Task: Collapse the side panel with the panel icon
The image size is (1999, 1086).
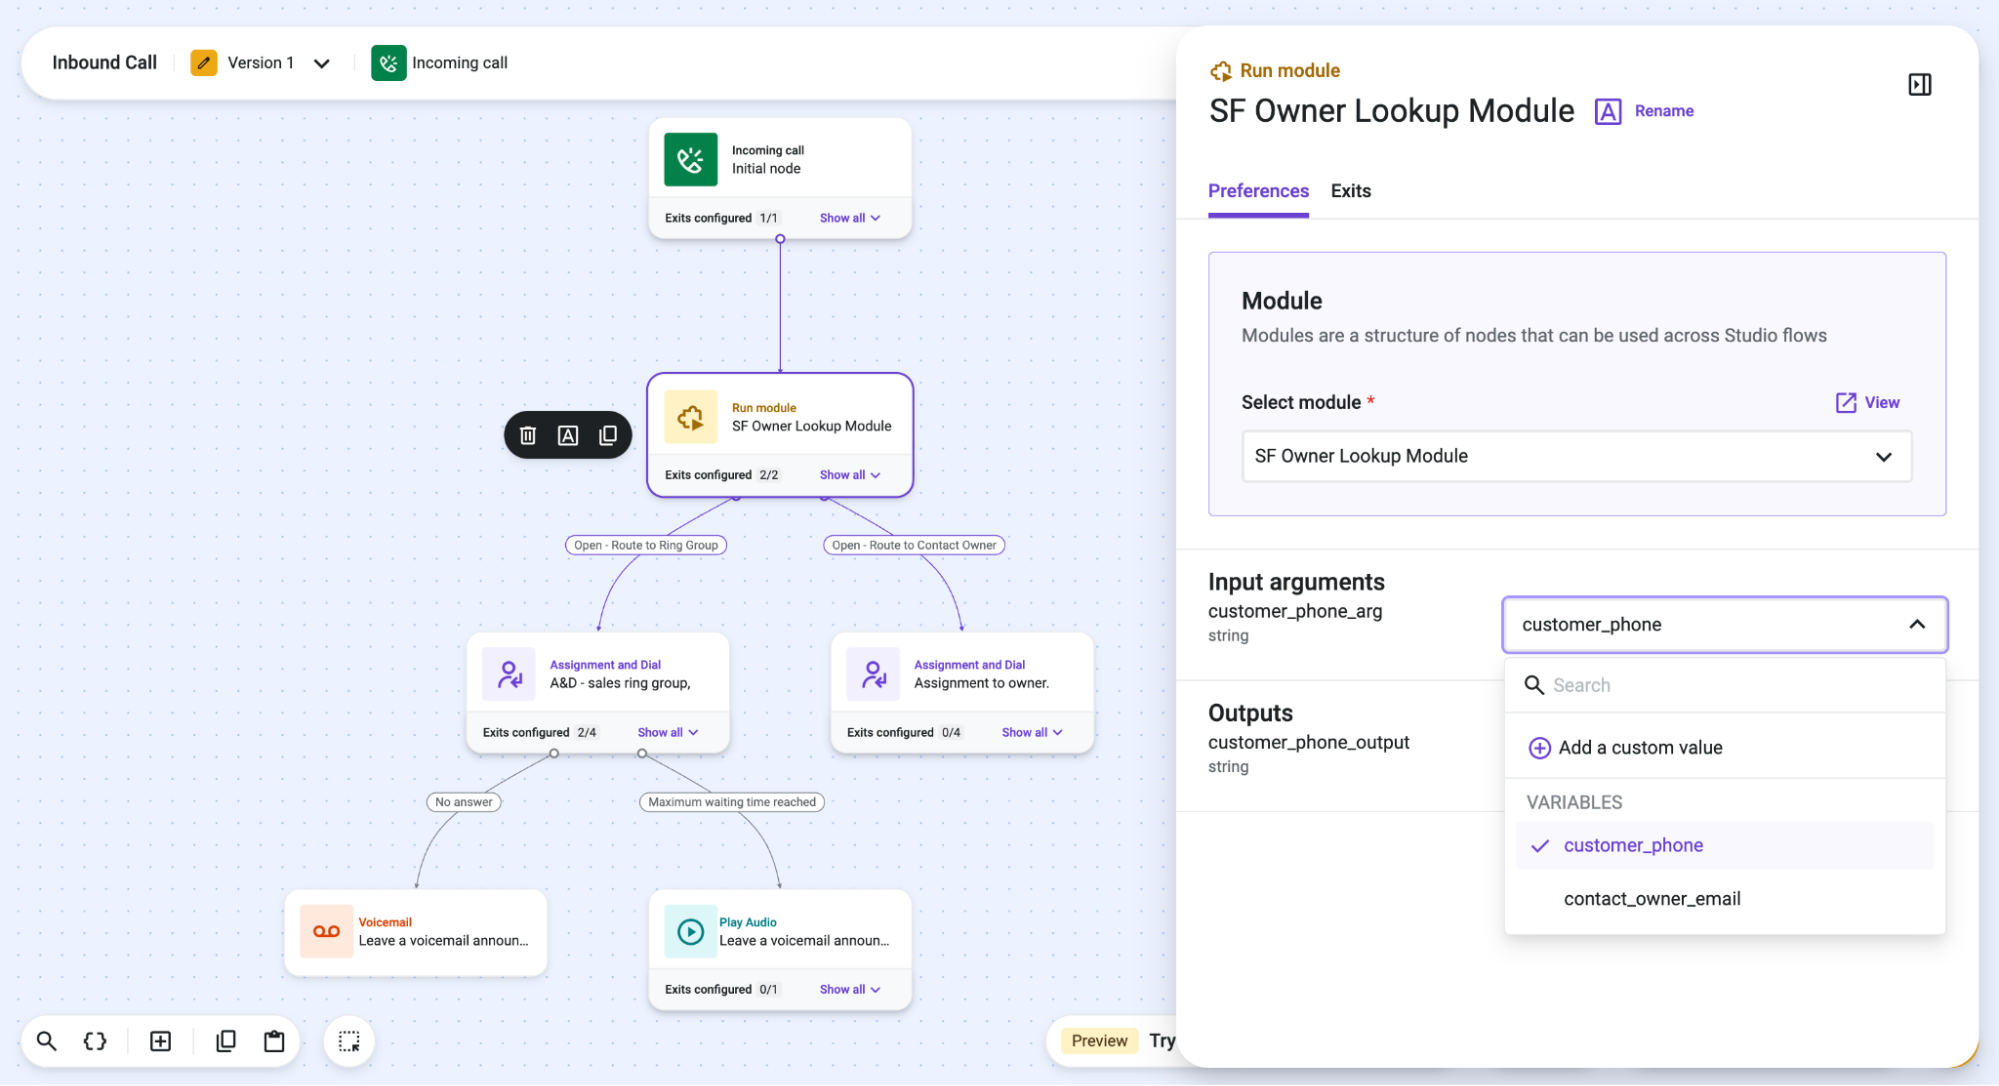Action: click(x=1919, y=85)
